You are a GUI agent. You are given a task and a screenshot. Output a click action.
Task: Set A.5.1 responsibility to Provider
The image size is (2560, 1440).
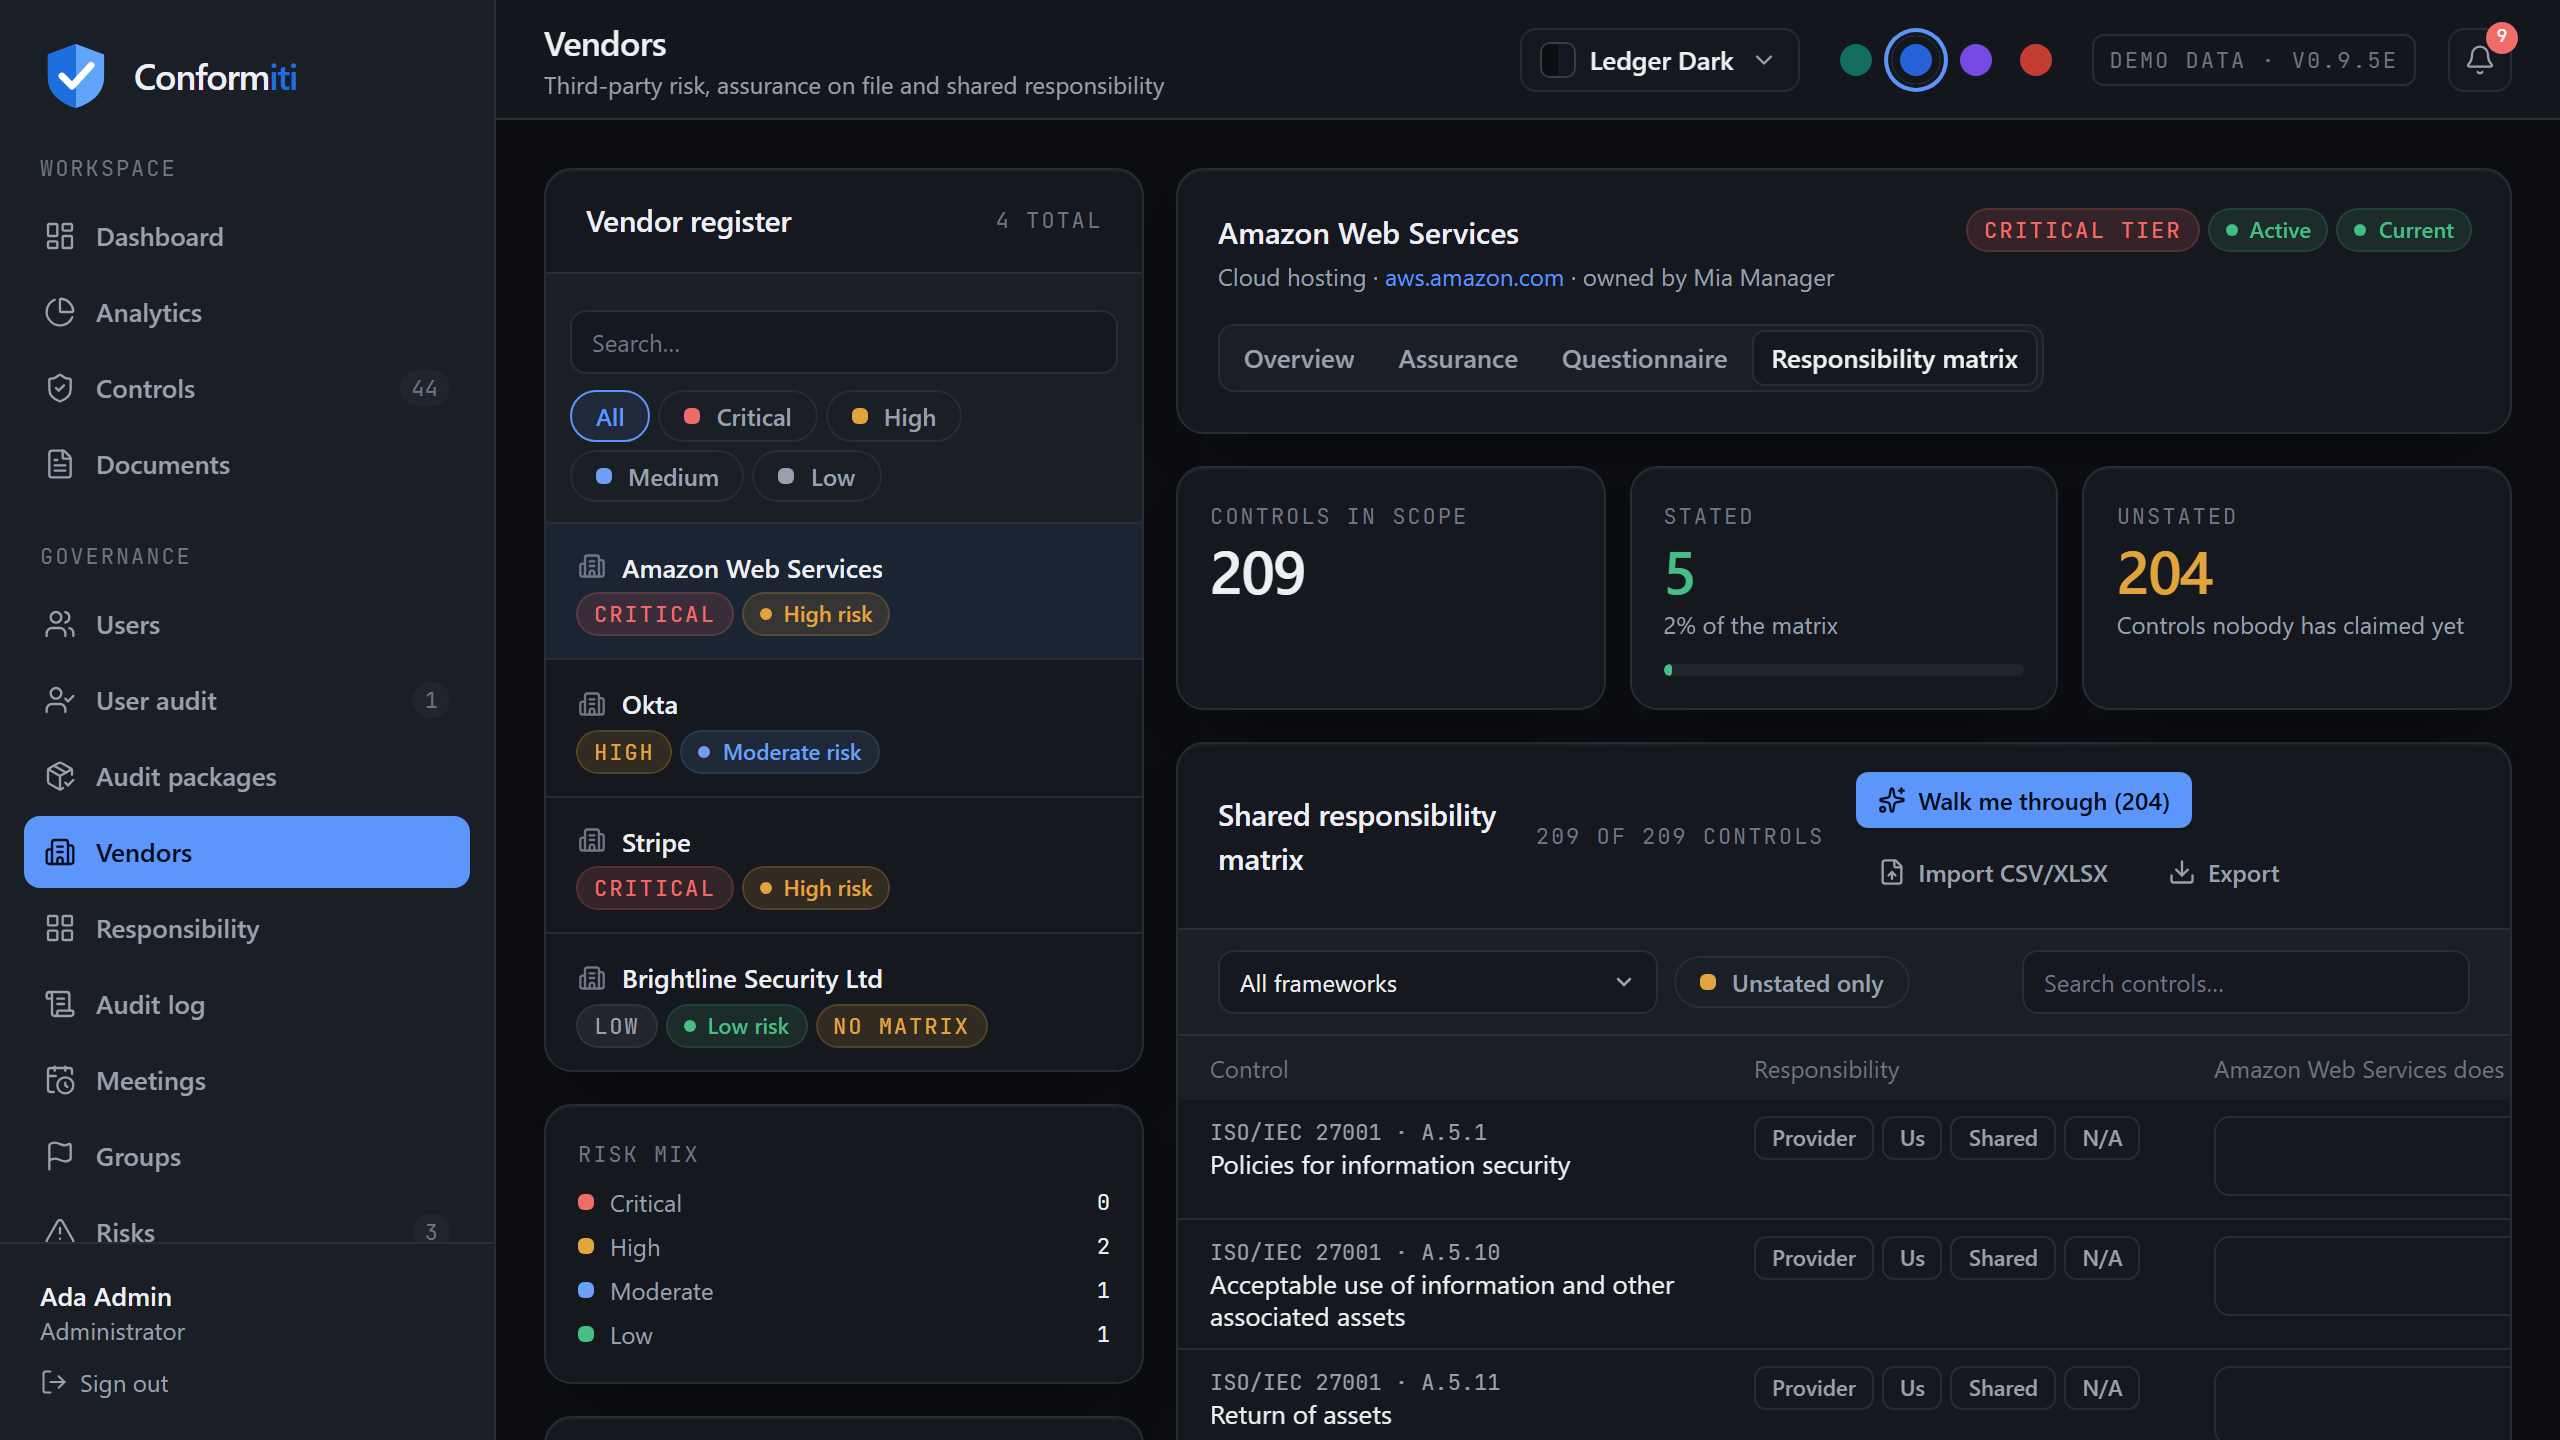(1813, 1138)
